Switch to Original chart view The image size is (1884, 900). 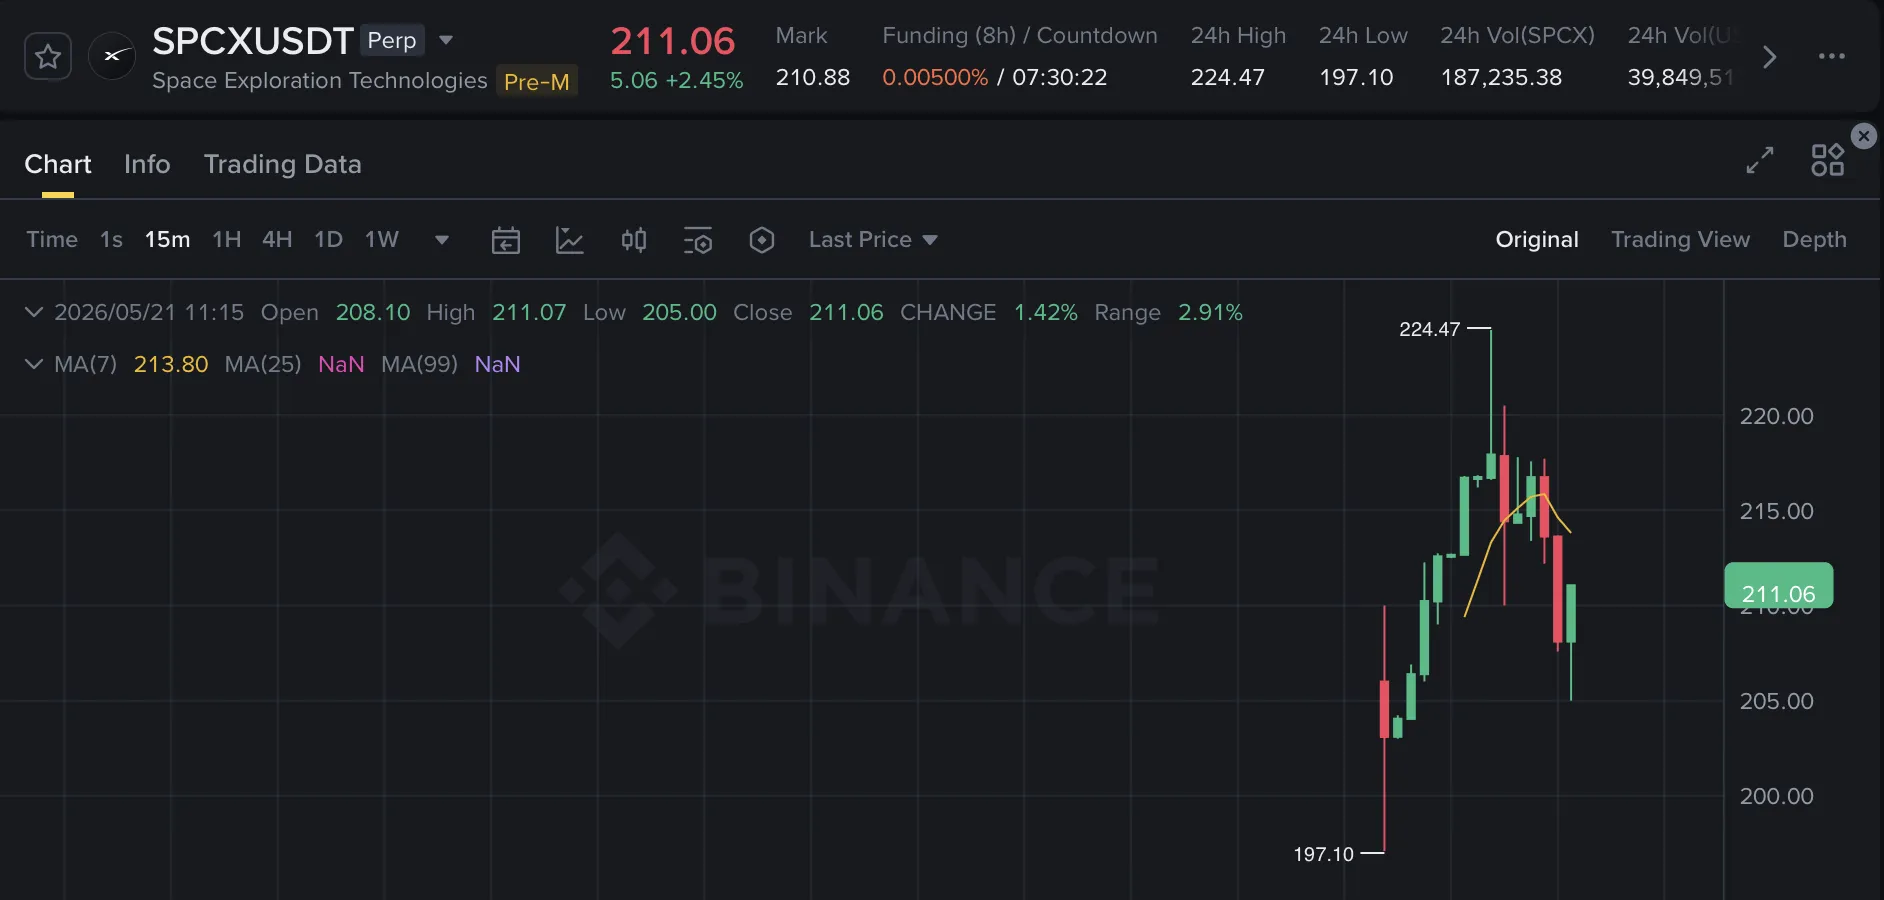pyautogui.click(x=1537, y=240)
